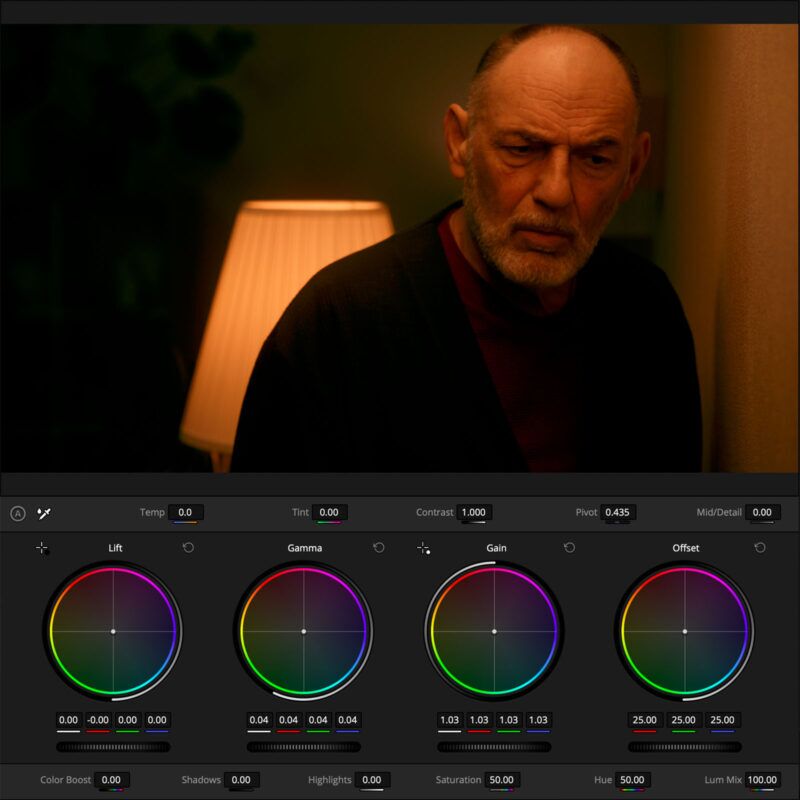
Task: Select the Offset blue value 25.00
Action: pyautogui.click(x=723, y=720)
